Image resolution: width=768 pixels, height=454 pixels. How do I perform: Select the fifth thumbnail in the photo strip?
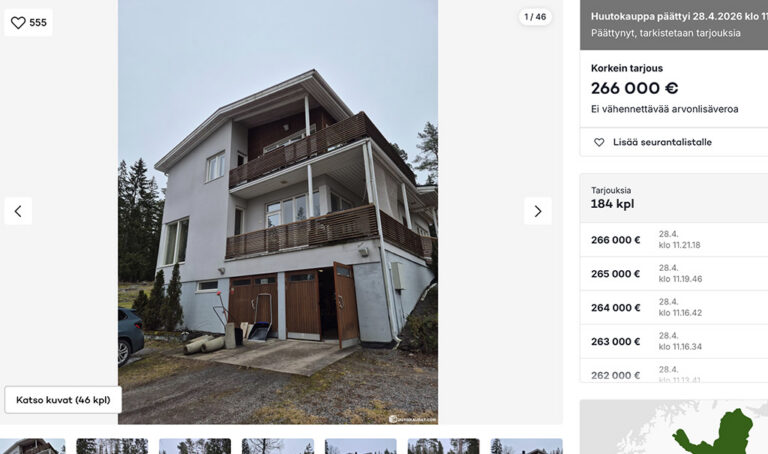click(x=360, y=446)
